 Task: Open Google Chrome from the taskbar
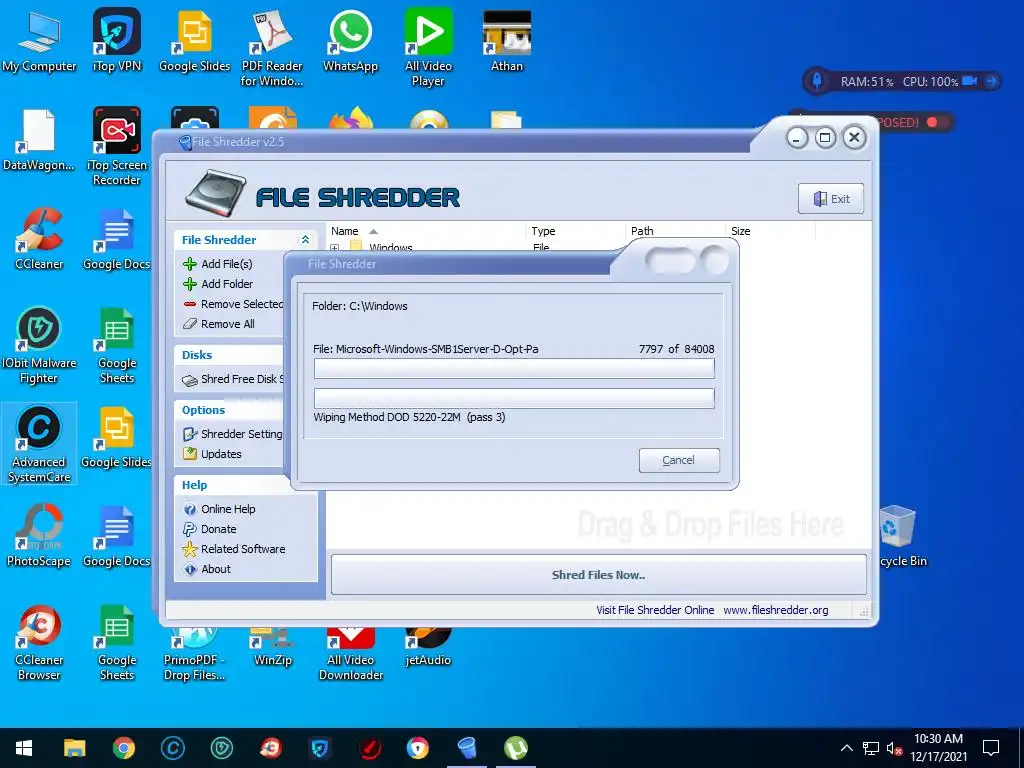123,748
